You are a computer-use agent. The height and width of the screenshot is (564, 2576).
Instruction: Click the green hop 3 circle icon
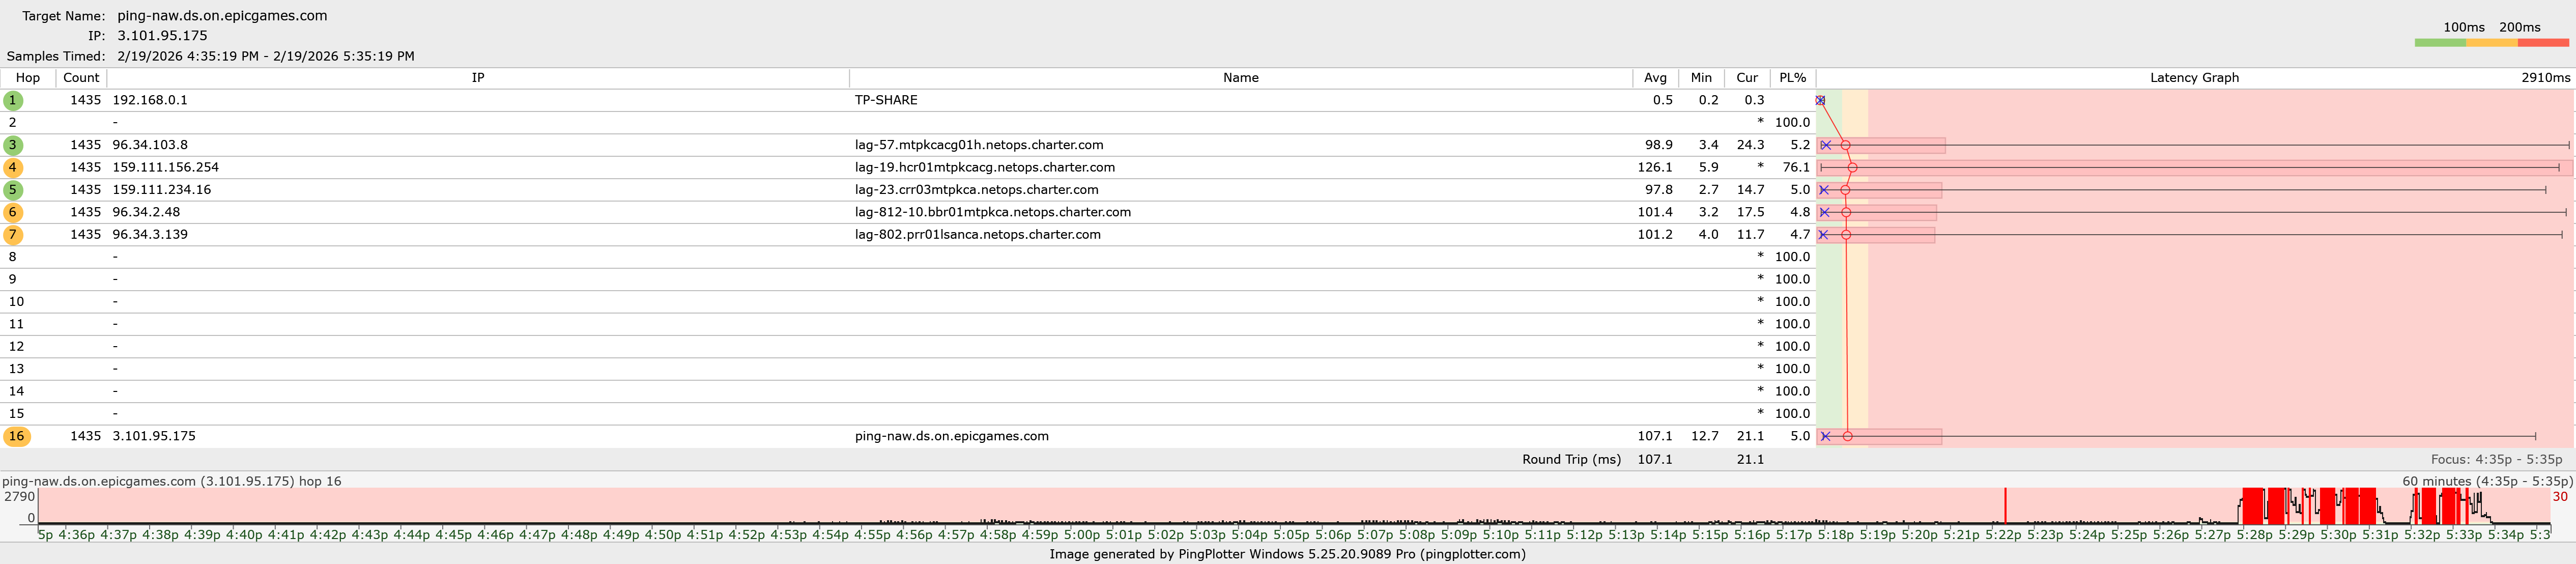[x=13, y=145]
